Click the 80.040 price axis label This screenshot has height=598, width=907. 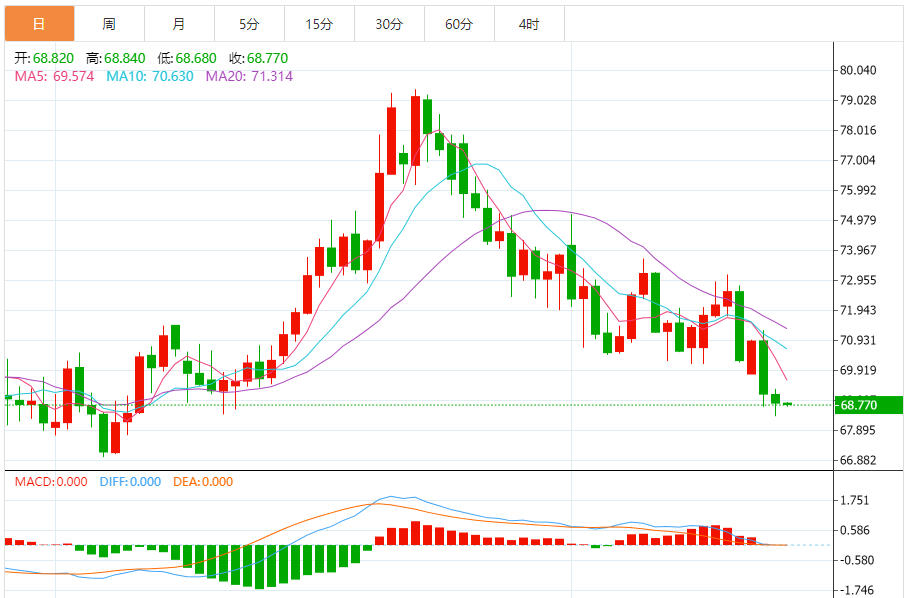coord(858,71)
